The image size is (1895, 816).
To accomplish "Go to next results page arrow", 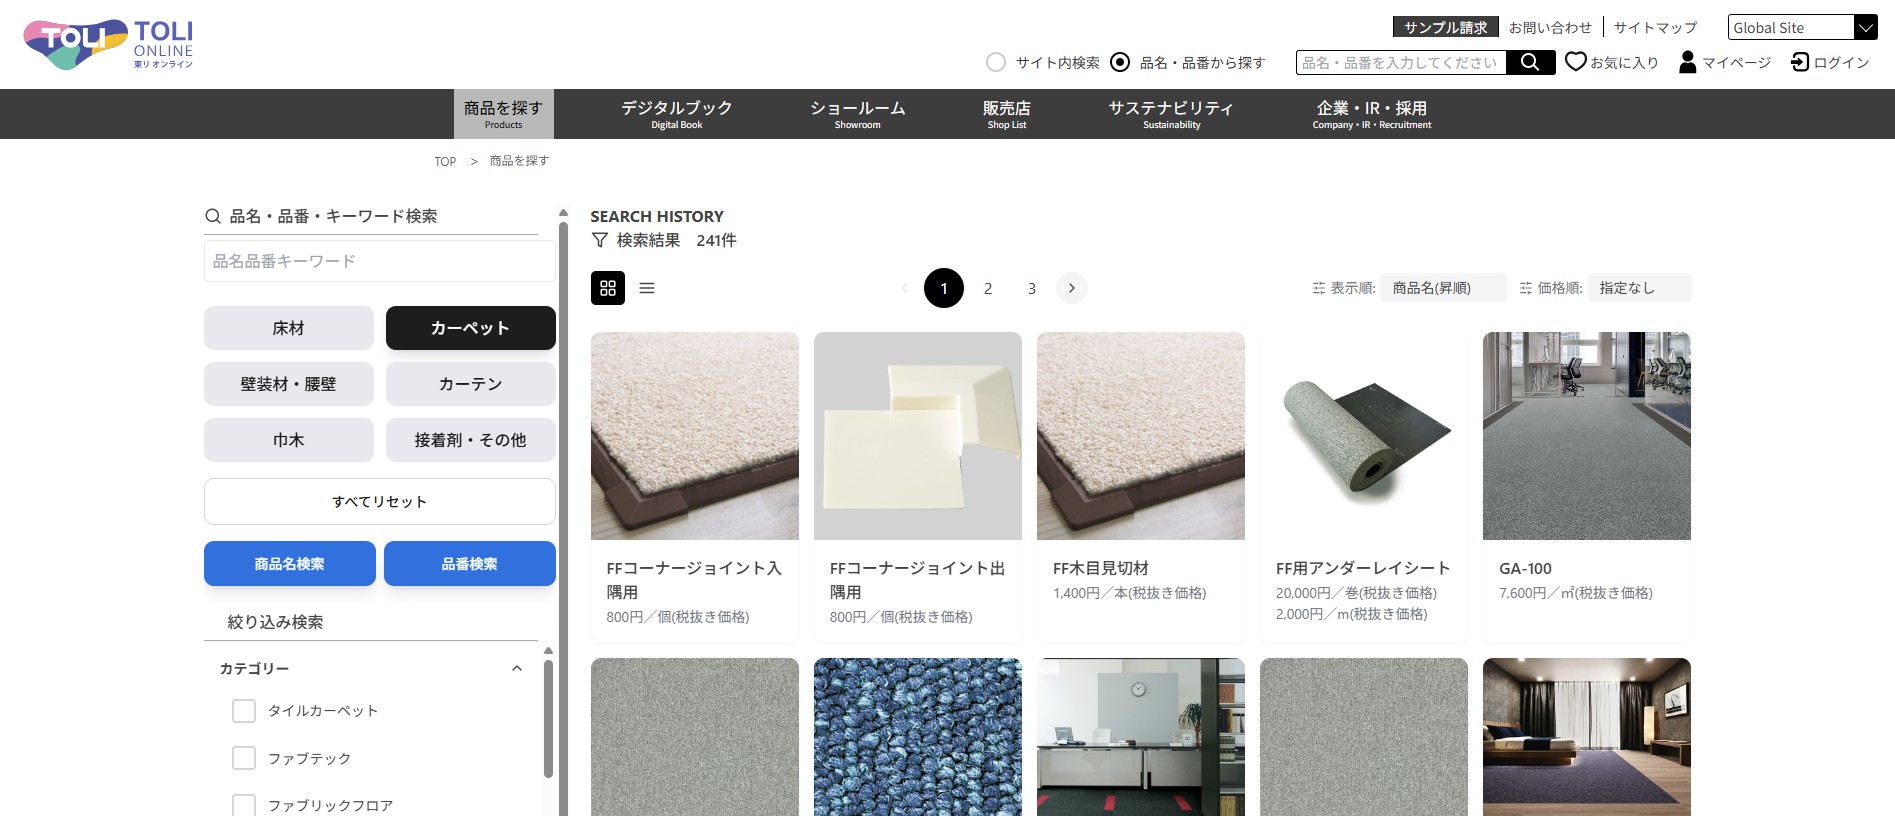I will [x=1072, y=288].
